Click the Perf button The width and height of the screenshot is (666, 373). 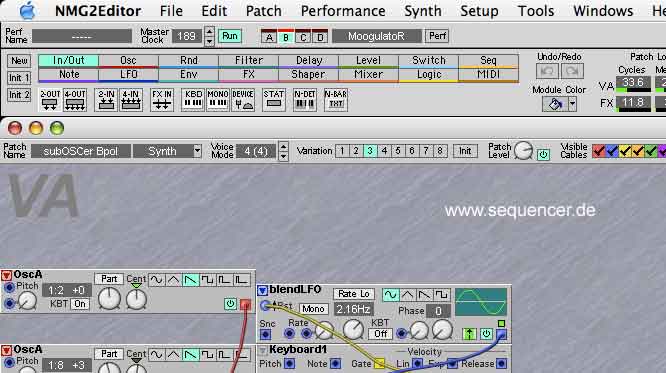point(437,36)
